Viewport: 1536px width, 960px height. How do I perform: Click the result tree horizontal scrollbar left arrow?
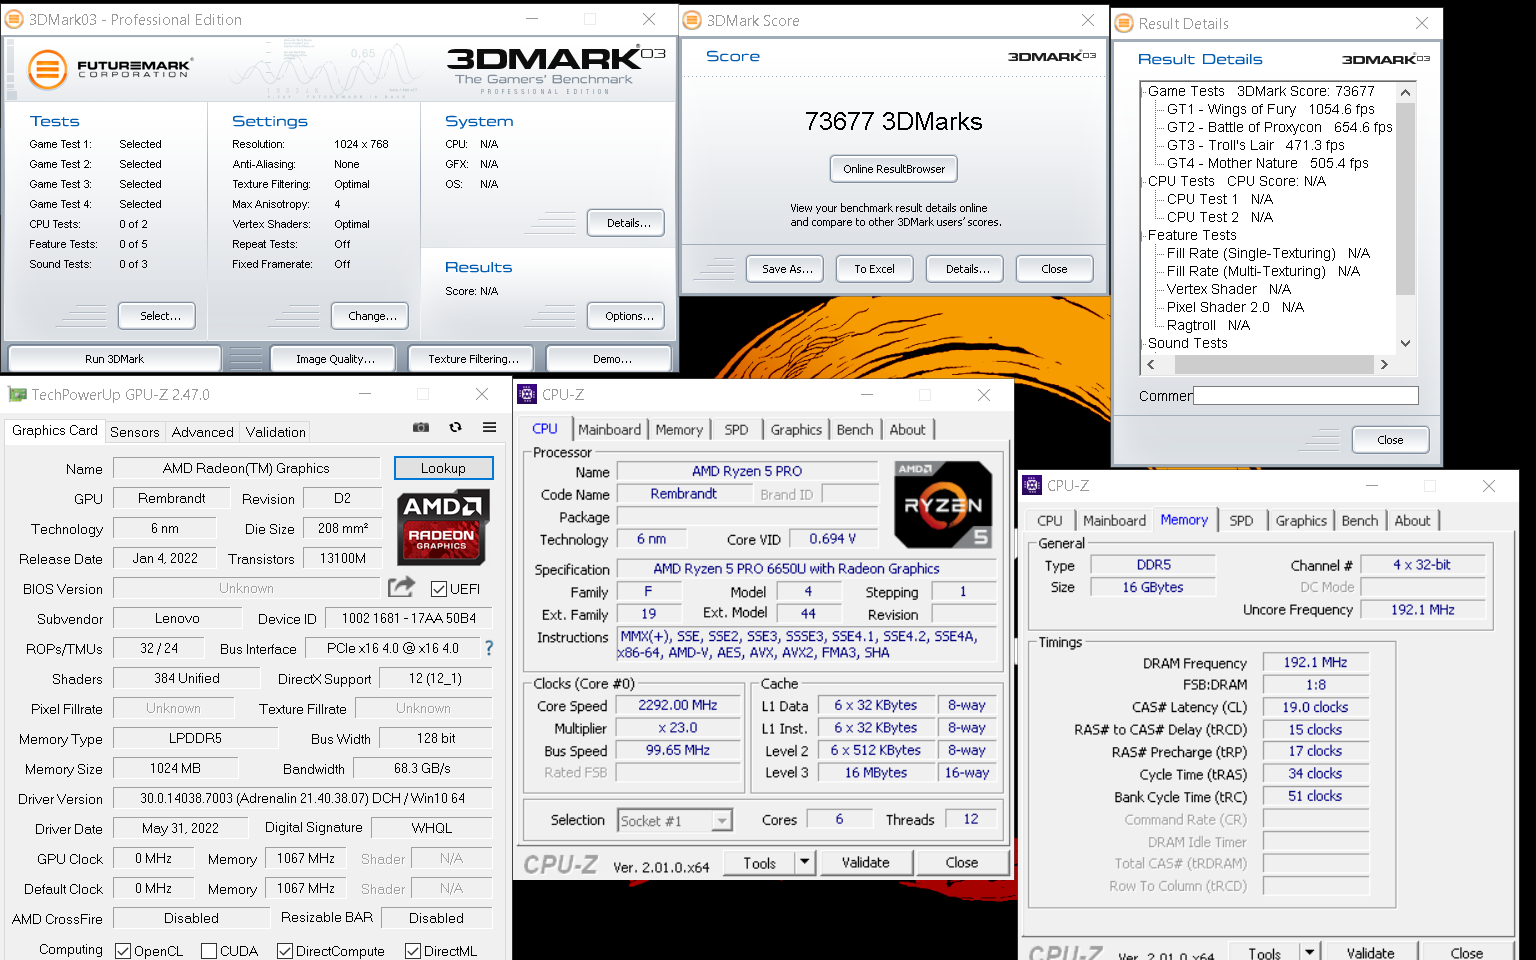(x=1150, y=365)
